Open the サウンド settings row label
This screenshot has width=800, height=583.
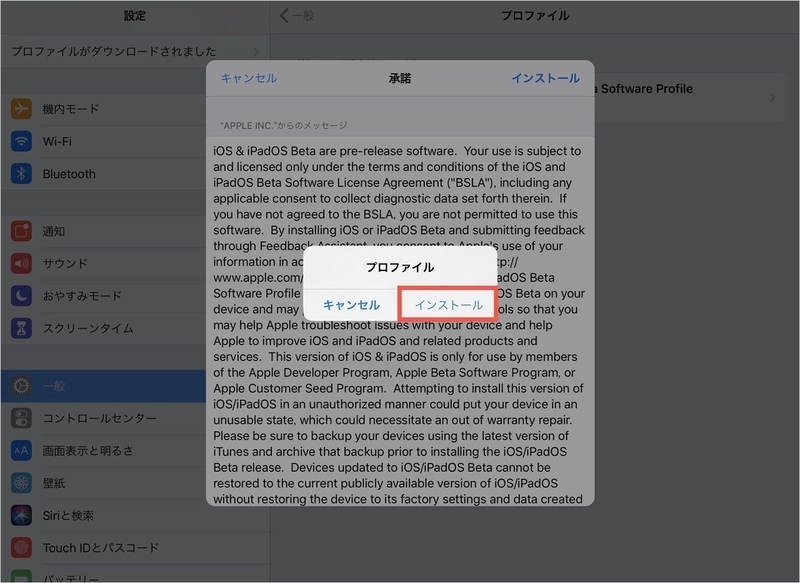point(65,263)
